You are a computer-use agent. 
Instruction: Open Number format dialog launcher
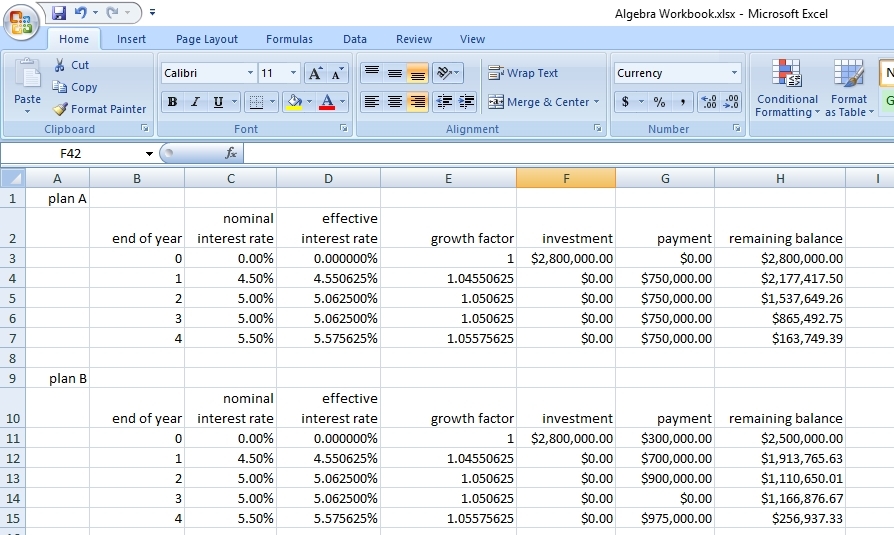pyautogui.click(x=737, y=129)
